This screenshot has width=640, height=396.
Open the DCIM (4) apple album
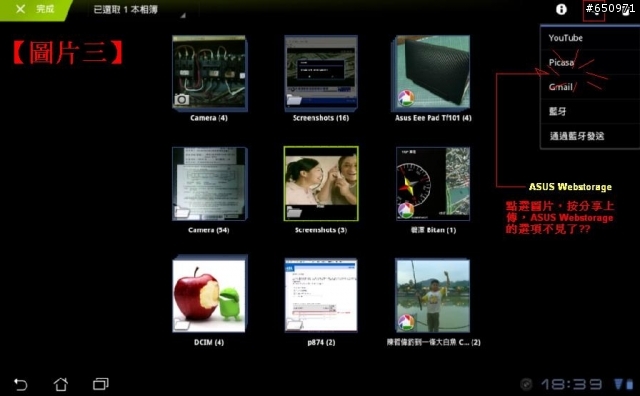[209, 295]
